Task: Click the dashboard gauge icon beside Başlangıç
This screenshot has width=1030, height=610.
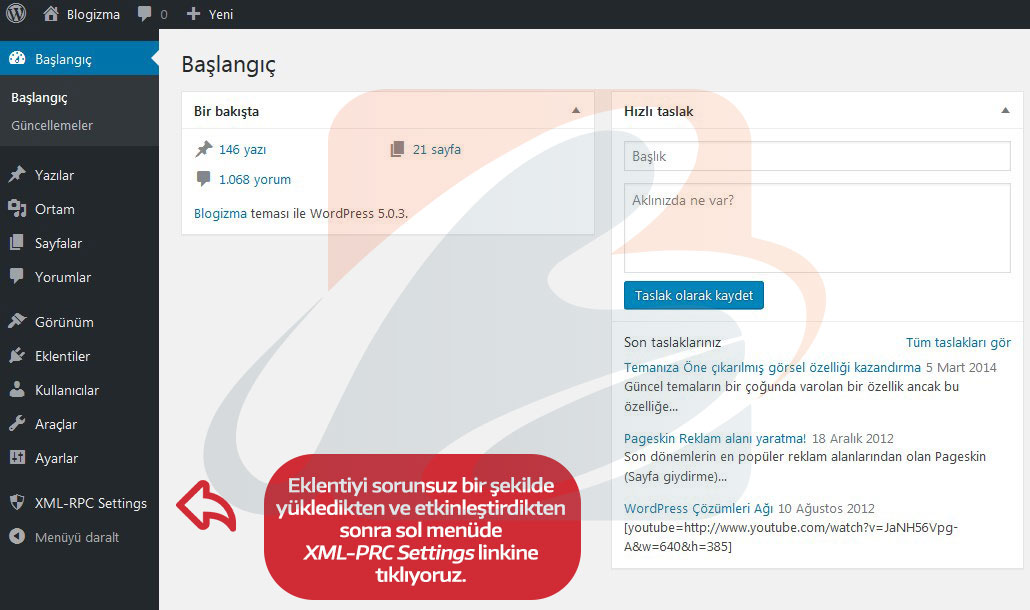Action: point(17,58)
